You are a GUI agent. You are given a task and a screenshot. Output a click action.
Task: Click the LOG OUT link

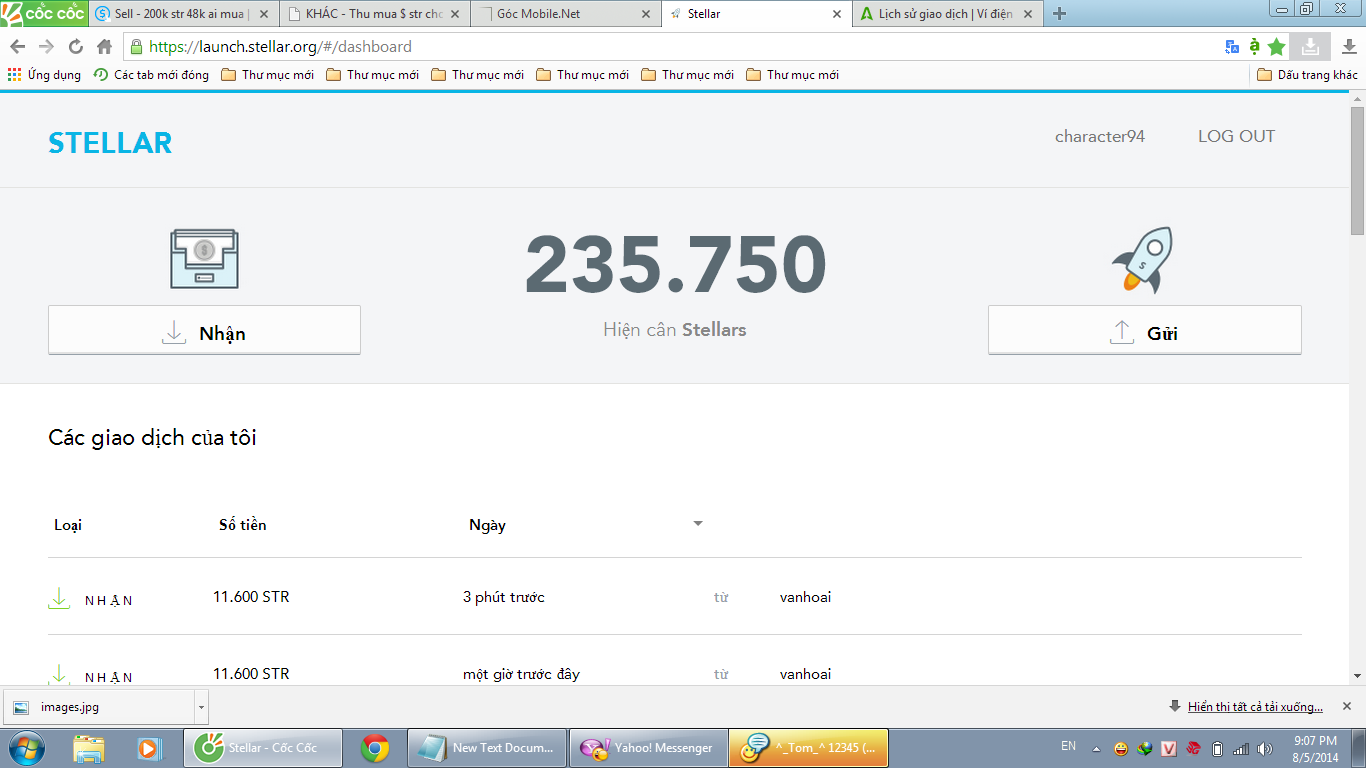(1236, 136)
